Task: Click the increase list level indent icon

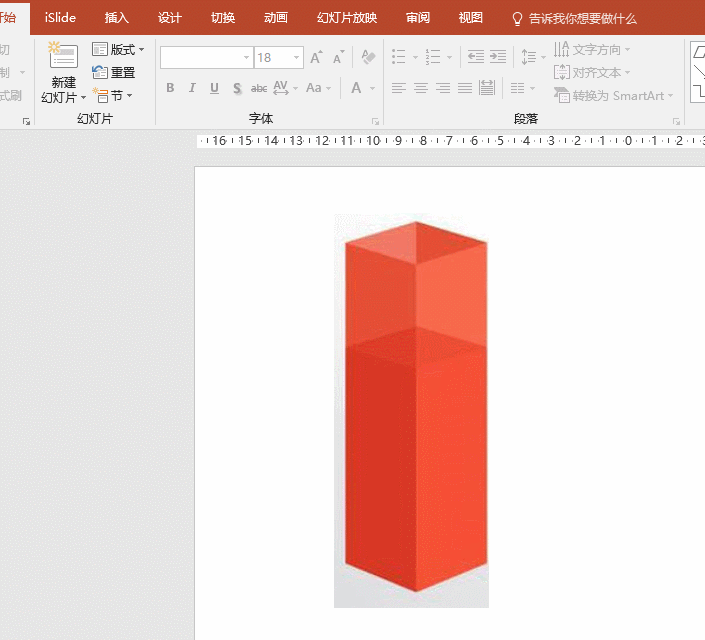Action: (x=498, y=57)
